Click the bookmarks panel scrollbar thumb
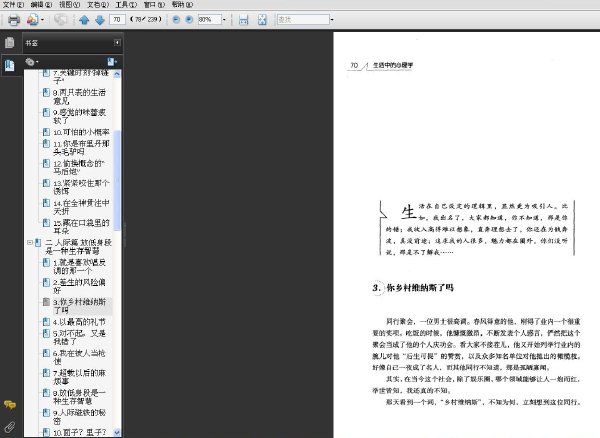This screenshot has height=438, width=600. (x=117, y=181)
